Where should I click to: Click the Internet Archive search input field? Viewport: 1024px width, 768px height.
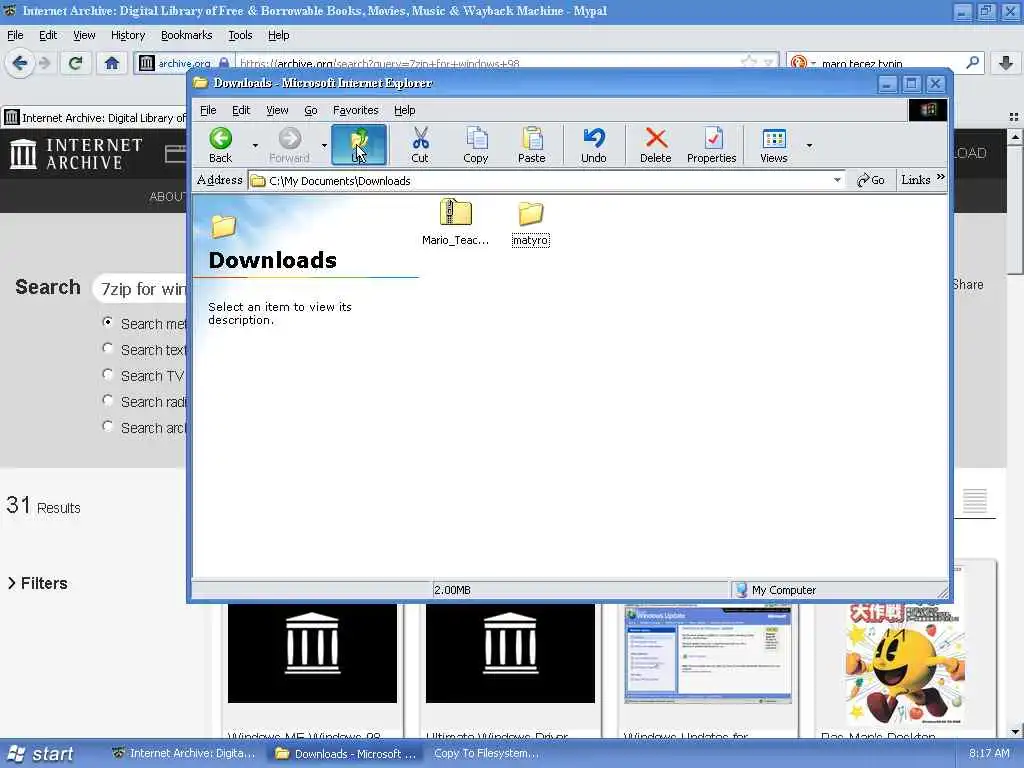point(140,289)
